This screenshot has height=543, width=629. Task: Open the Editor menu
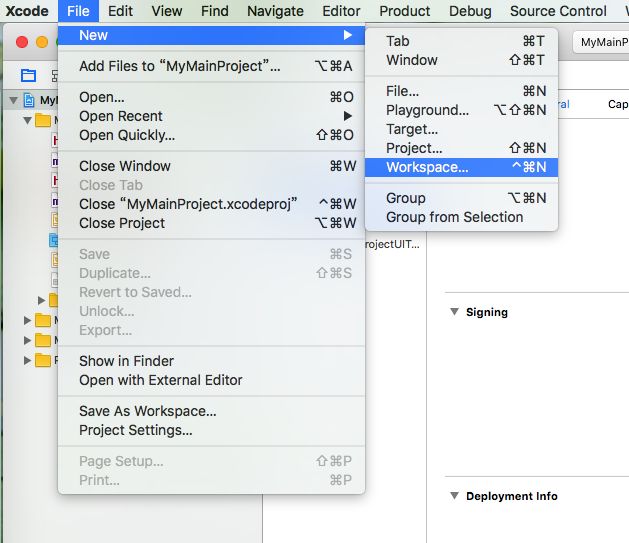341,11
